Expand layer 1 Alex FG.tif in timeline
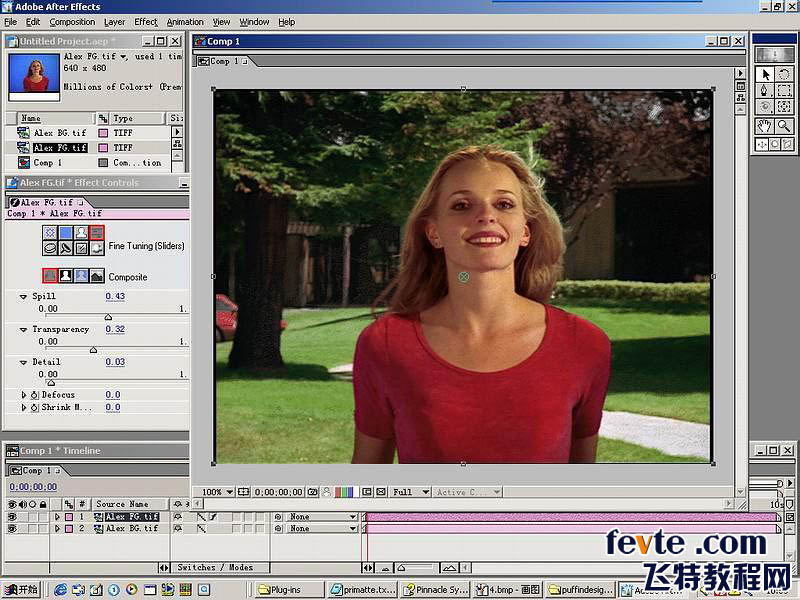 tap(57, 517)
